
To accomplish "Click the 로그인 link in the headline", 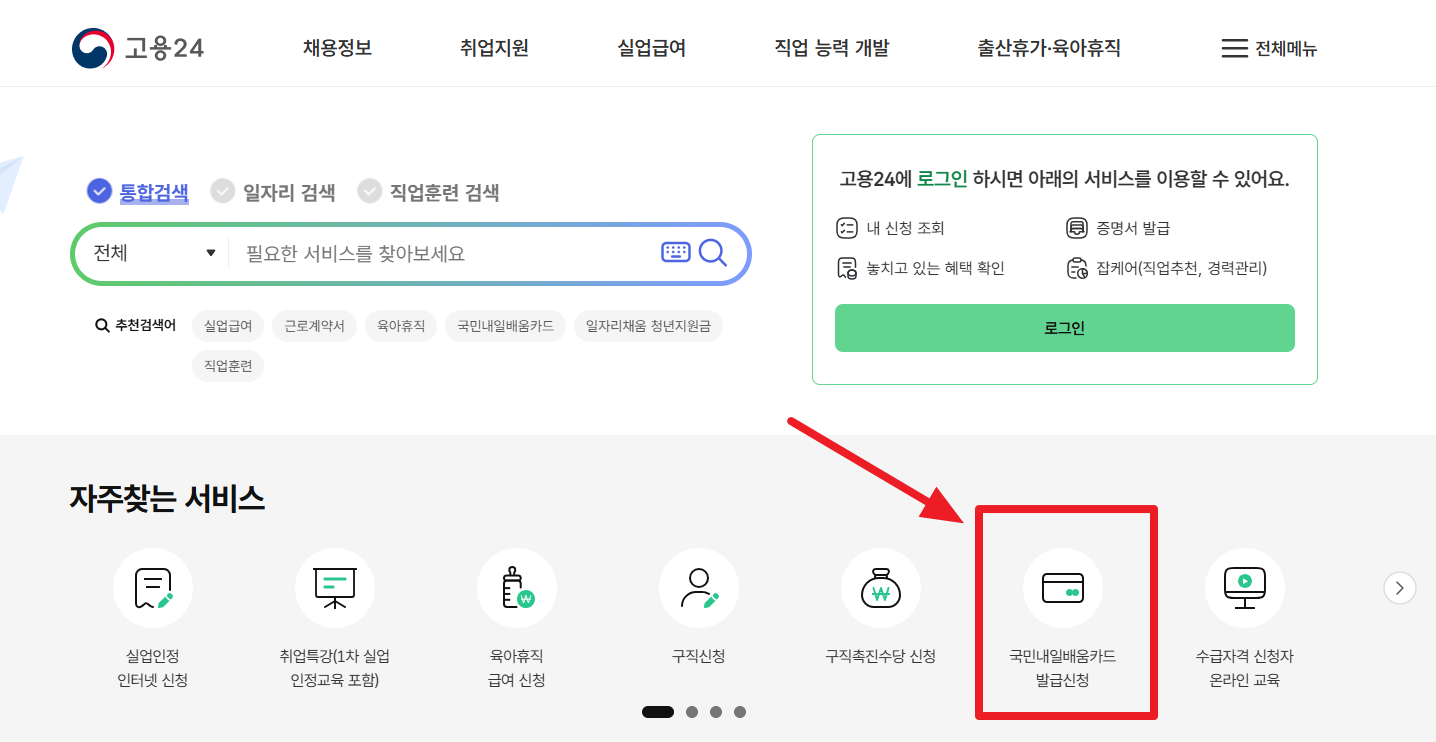I will (942, 180).
